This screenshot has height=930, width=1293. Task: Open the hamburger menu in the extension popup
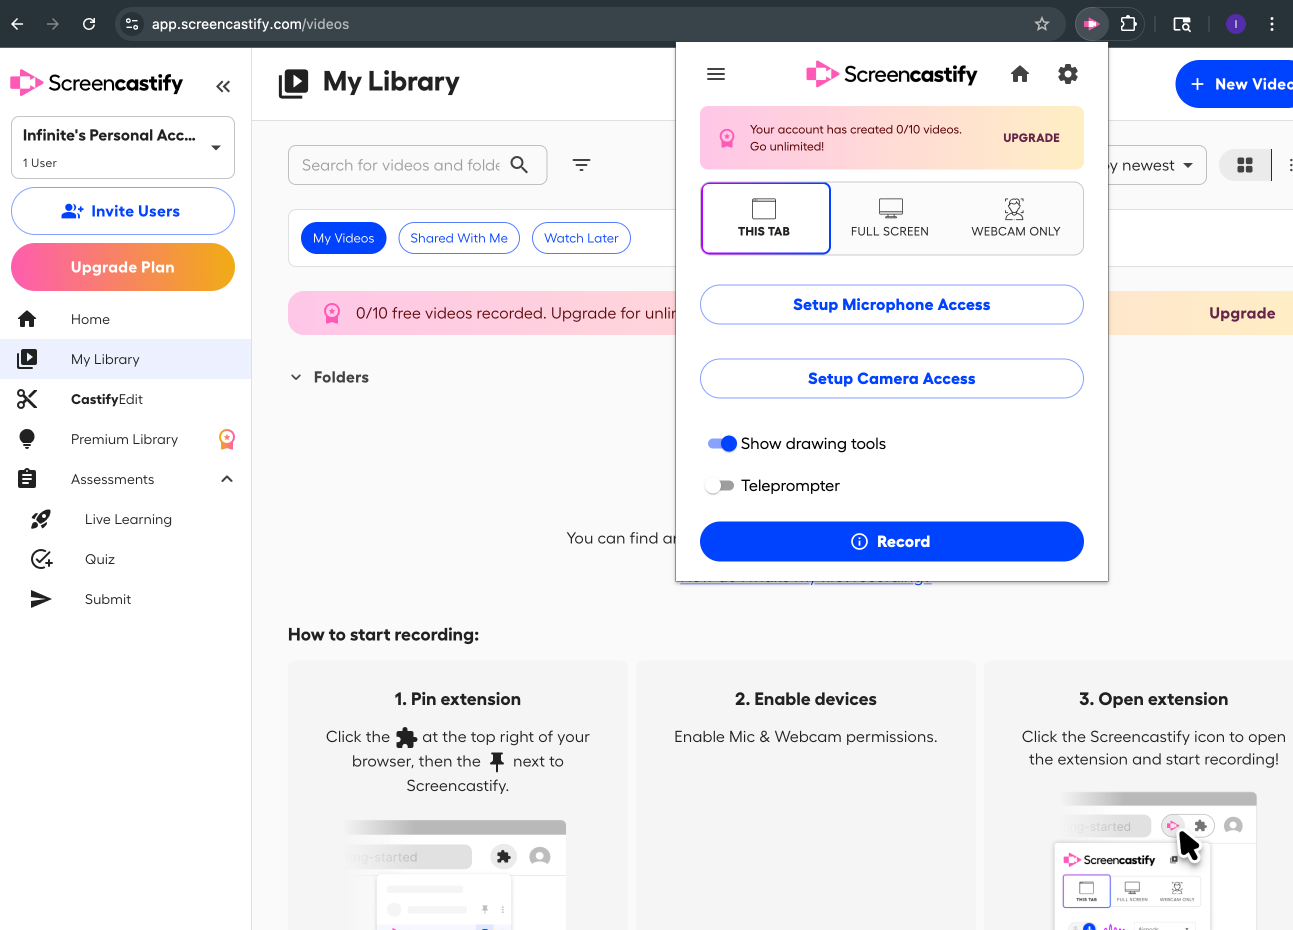tap(716, 73)
